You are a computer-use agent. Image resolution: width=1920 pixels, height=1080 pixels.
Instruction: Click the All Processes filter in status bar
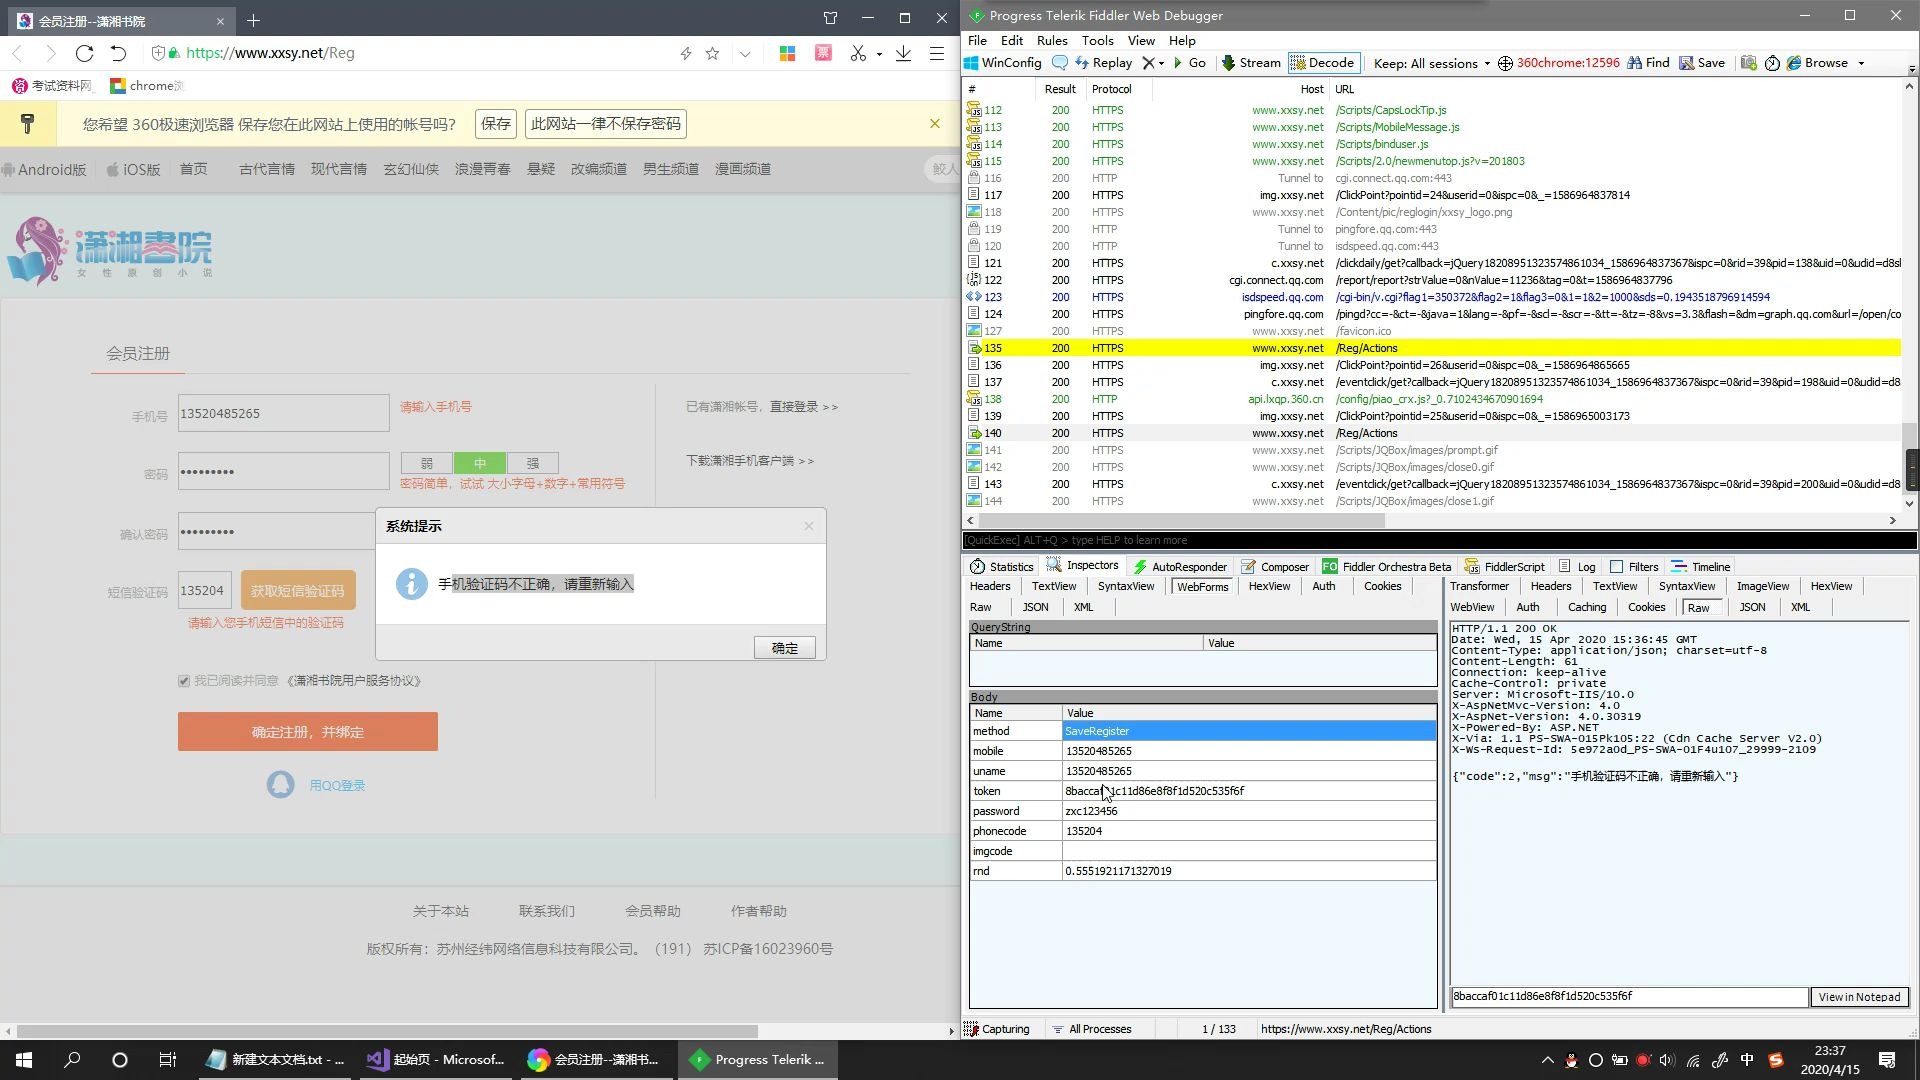(1092, 1029)
